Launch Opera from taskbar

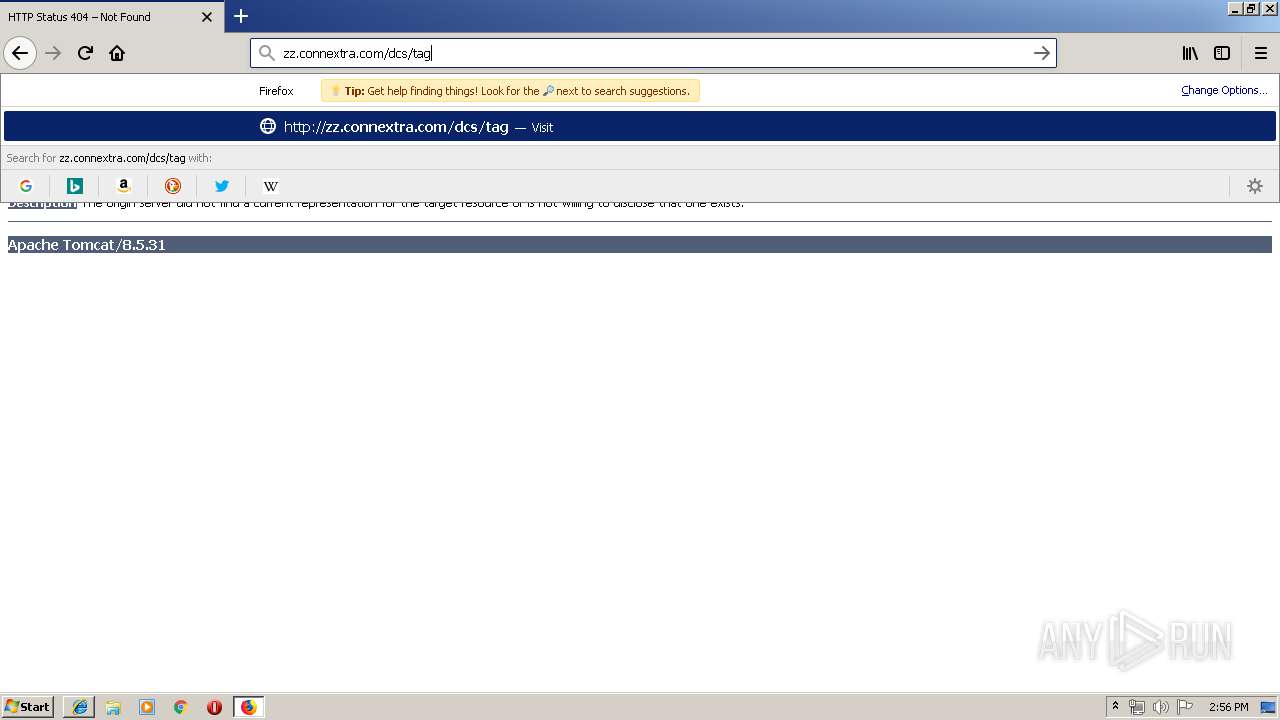pyautogui.click(x=214, y=707)
